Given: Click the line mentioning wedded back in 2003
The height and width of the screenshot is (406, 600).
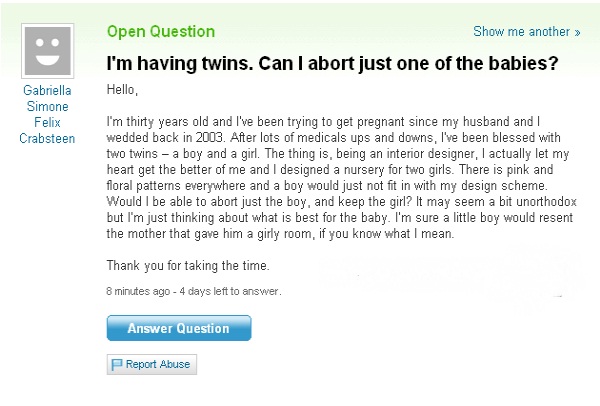Looking at the screenshot, I should click(334, 137).
